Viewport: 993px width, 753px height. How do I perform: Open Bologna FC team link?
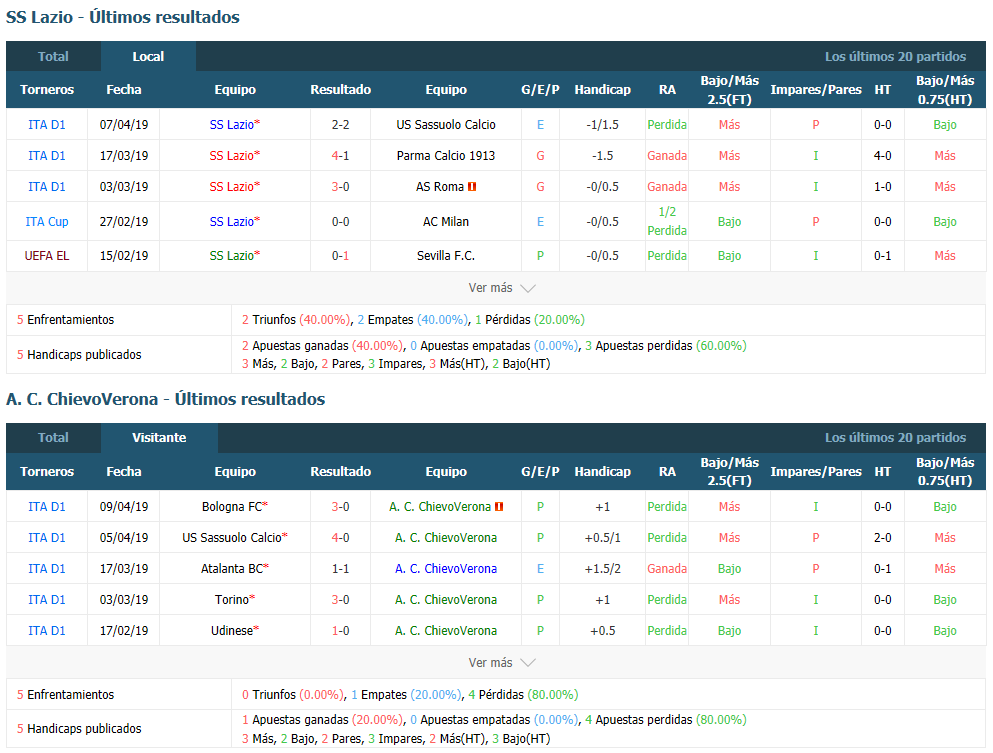point(232,507)
